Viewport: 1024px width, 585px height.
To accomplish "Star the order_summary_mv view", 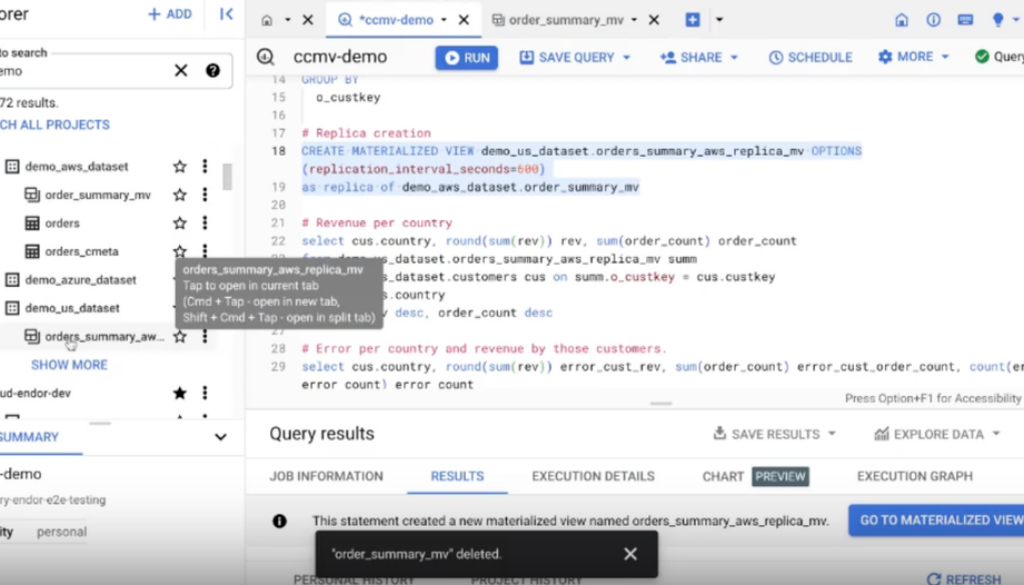I will click(x=180, y=195).
